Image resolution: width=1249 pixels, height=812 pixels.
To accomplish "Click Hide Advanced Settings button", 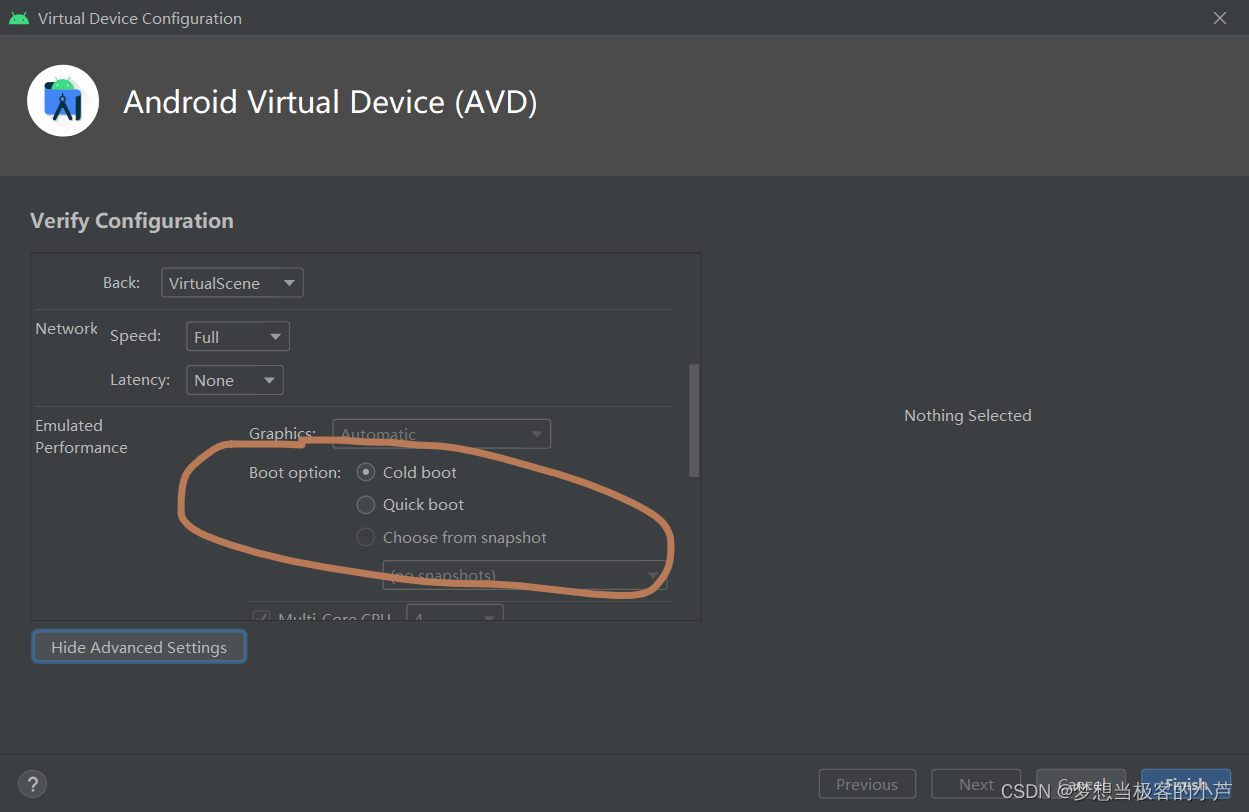I will pos(139,647).
